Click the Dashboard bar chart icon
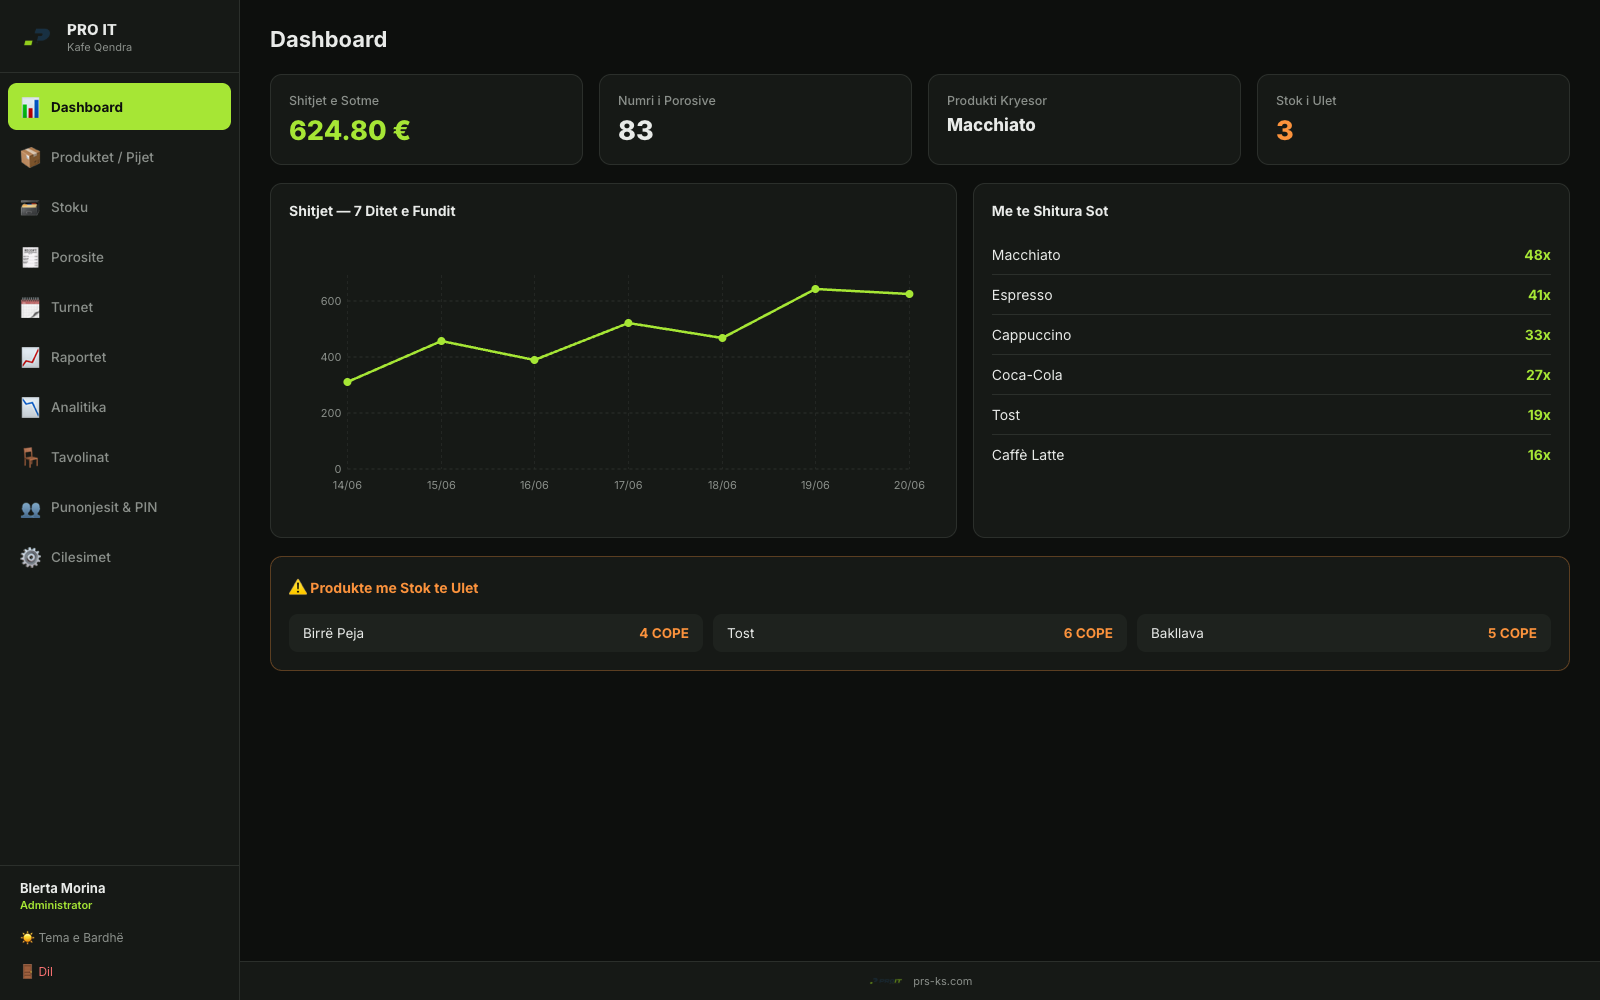This screenshot has width=1600, height=1000. (x=31, y=107)
